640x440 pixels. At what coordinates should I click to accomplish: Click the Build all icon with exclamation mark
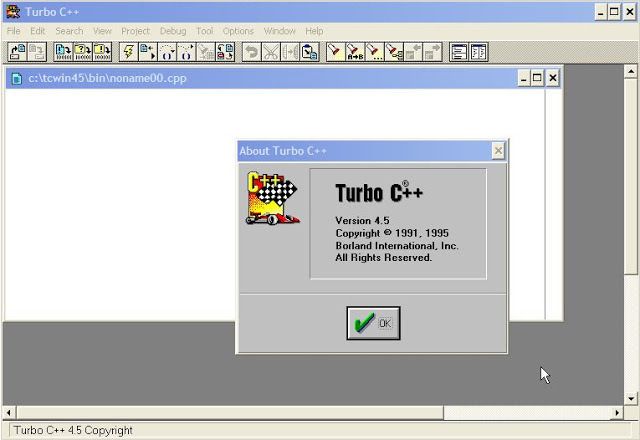(102, 52)
